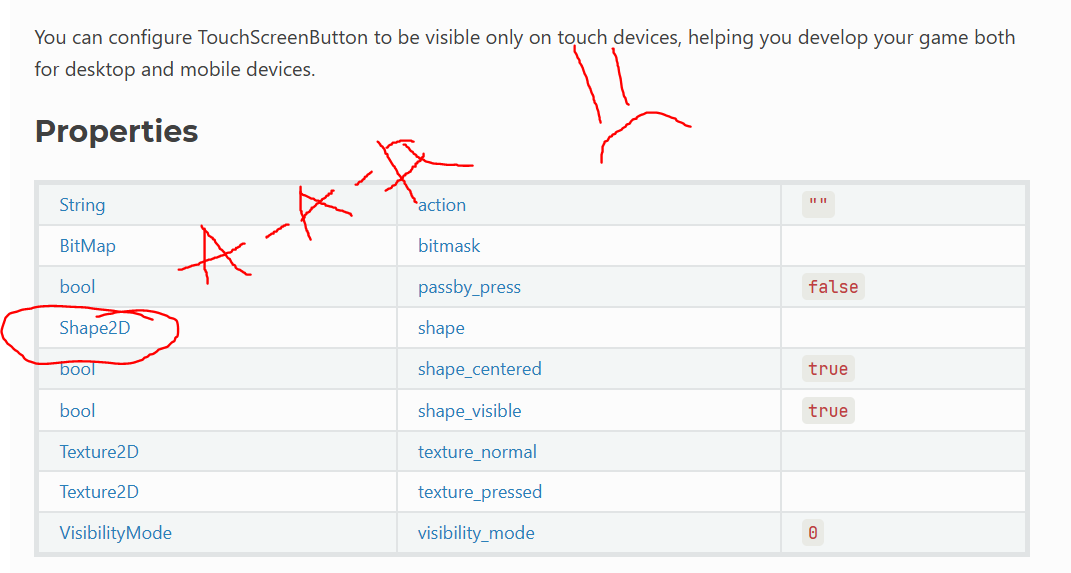The image size is (1071, 573).
Task: Click the bool type for shape_visible
Action: [x=77, y=411]
